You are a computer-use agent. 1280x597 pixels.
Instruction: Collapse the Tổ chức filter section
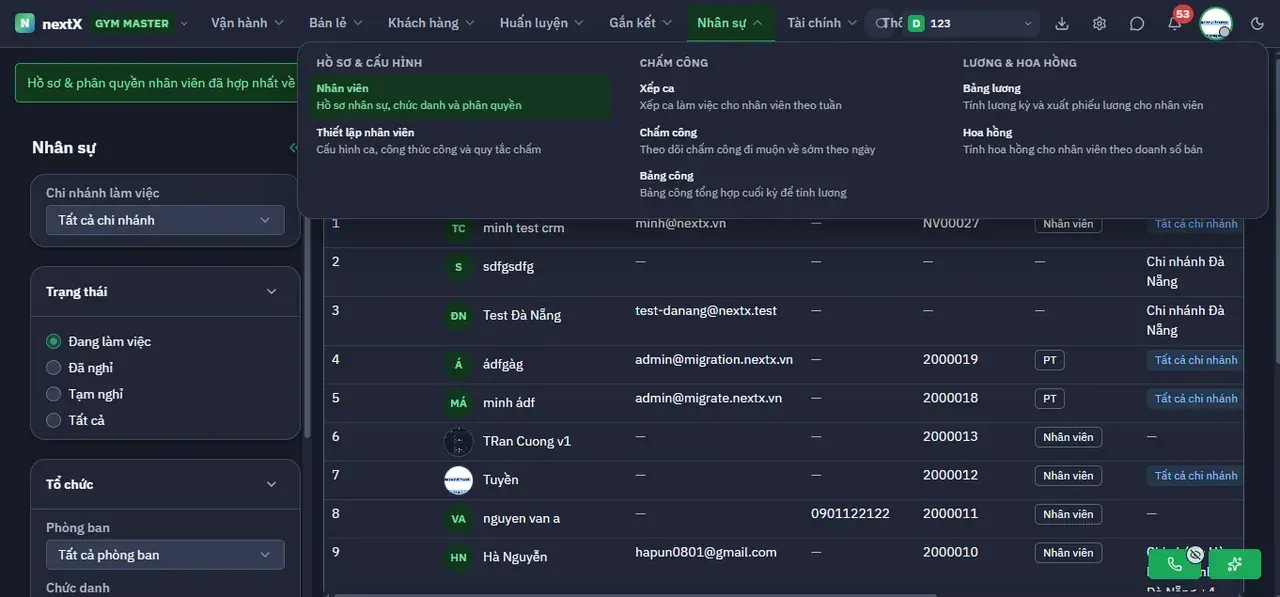click(x=271, y=484)
